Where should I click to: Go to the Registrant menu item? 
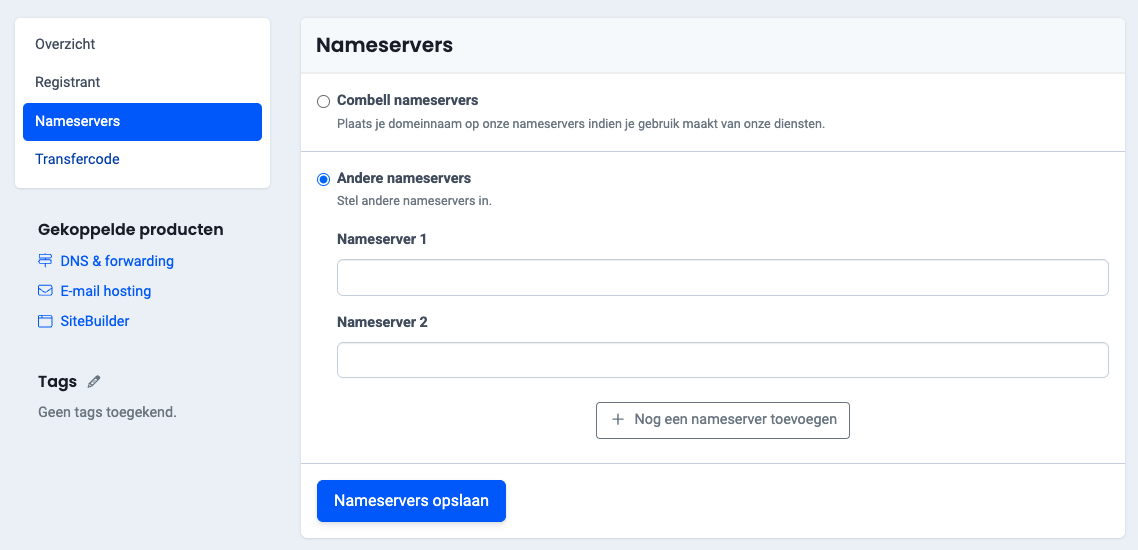coord(68,82)
